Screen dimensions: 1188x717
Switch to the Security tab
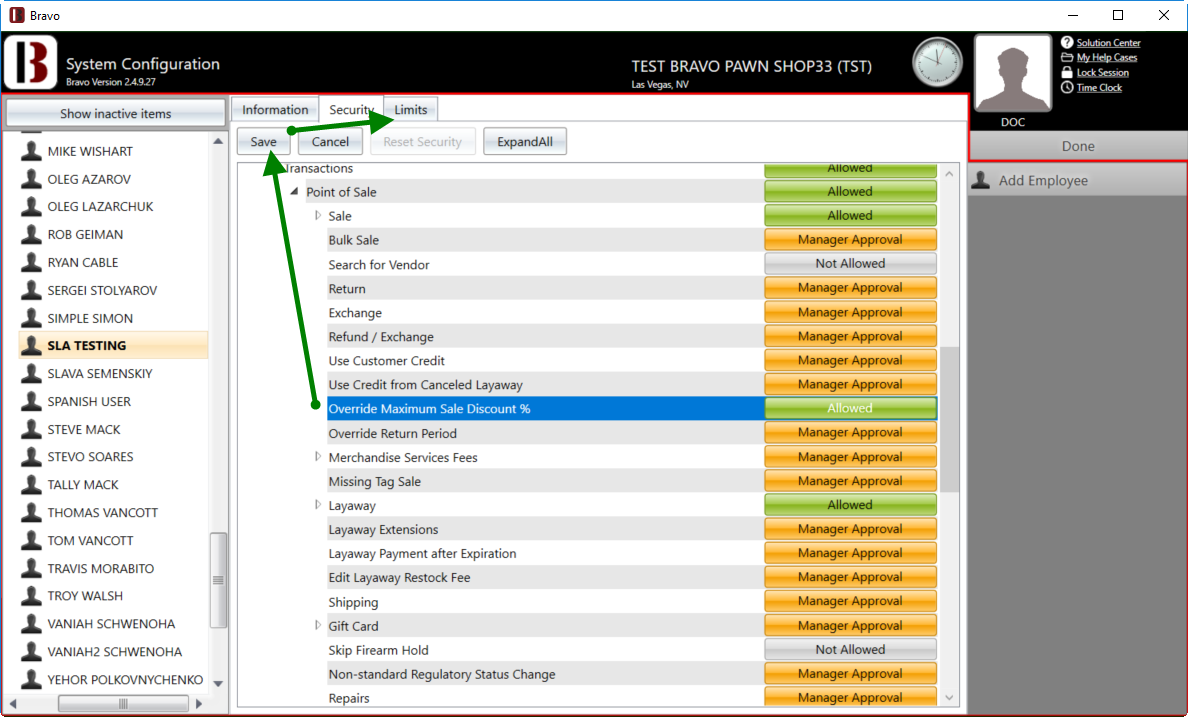[351, 110]
